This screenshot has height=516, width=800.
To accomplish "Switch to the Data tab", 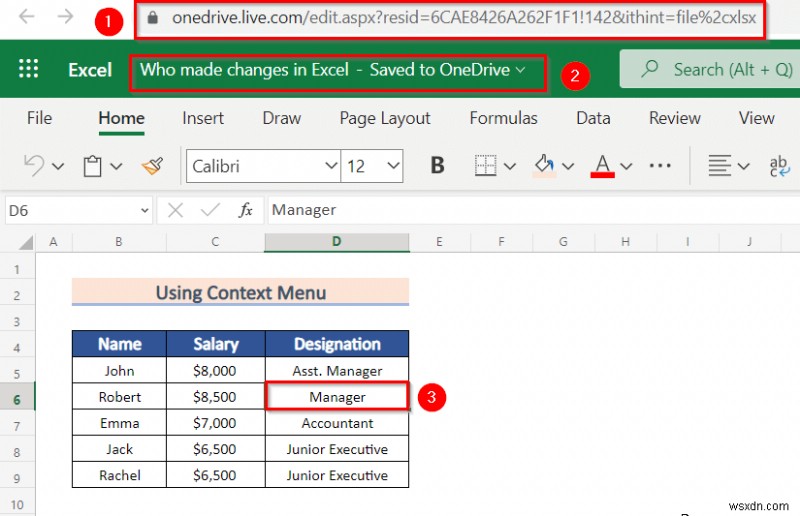I will [593, 118].
